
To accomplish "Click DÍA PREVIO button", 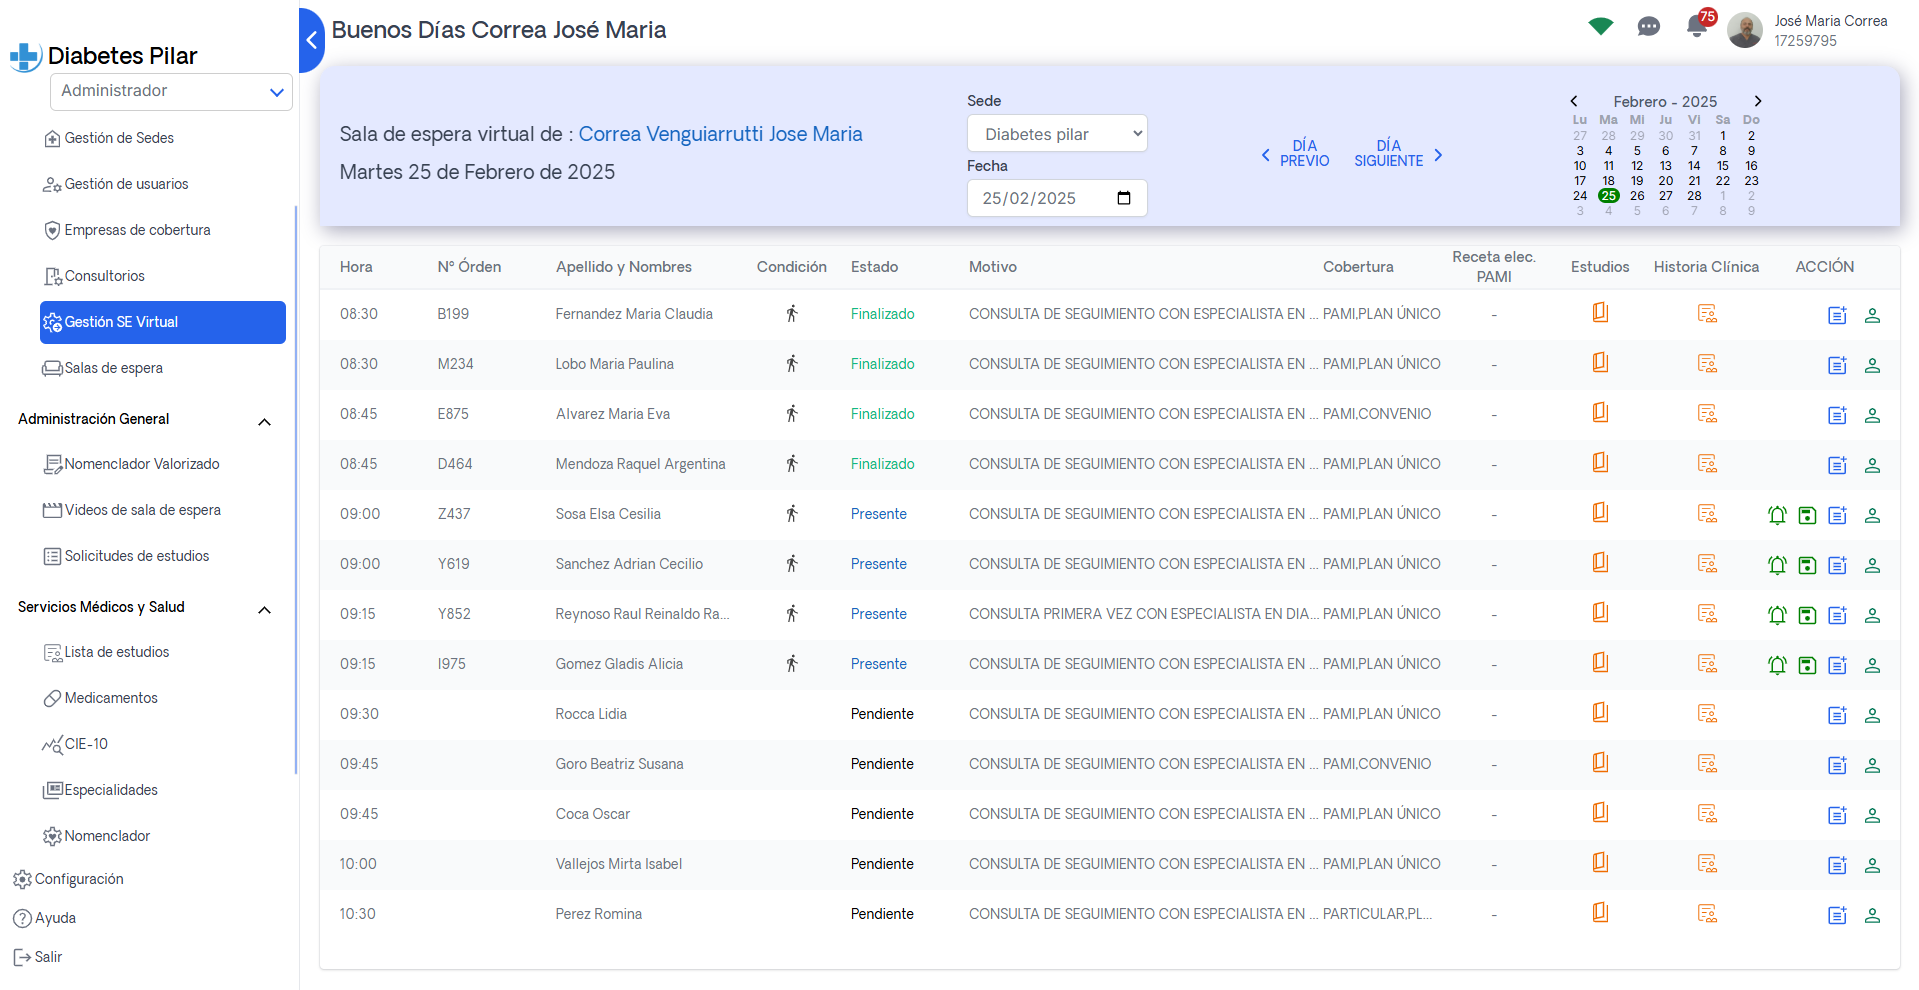I will point(1295,153).
